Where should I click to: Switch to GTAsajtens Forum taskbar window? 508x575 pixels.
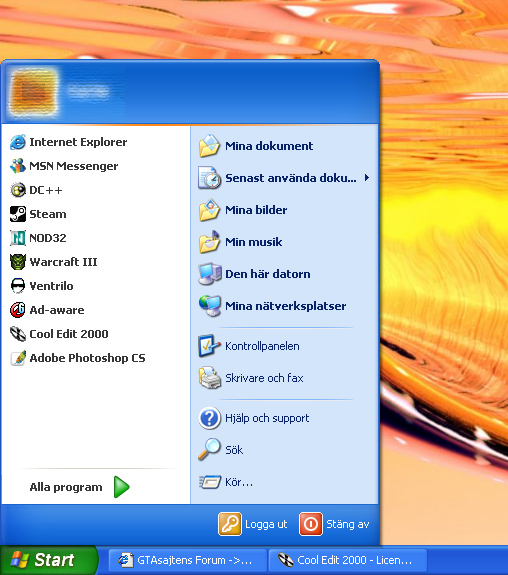pyautogui.click(x=188, y=560)
